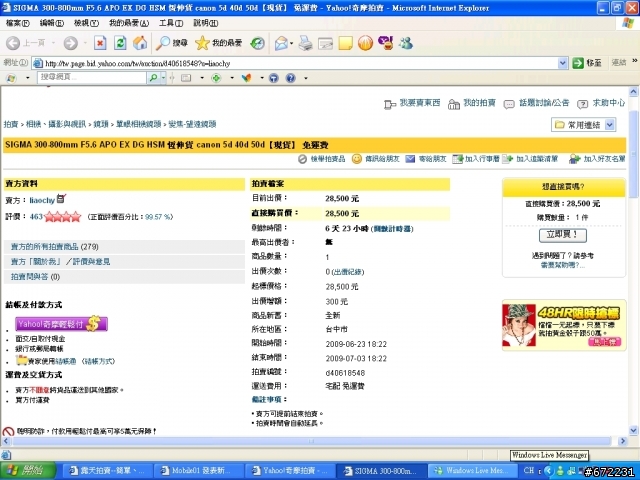Click the address URL field
This screenshot has height=480, width=640.
[300, 63]
